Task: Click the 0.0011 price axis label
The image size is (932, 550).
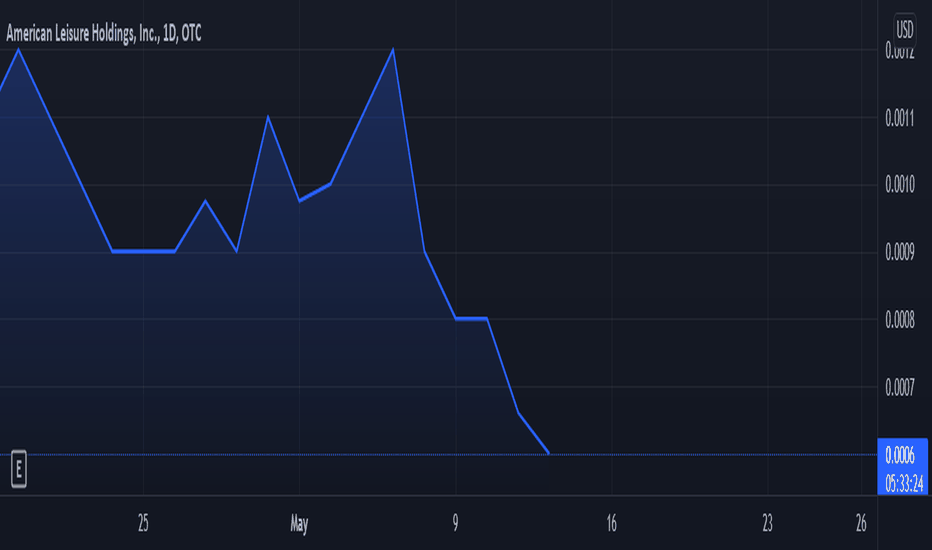Action: 900,118
